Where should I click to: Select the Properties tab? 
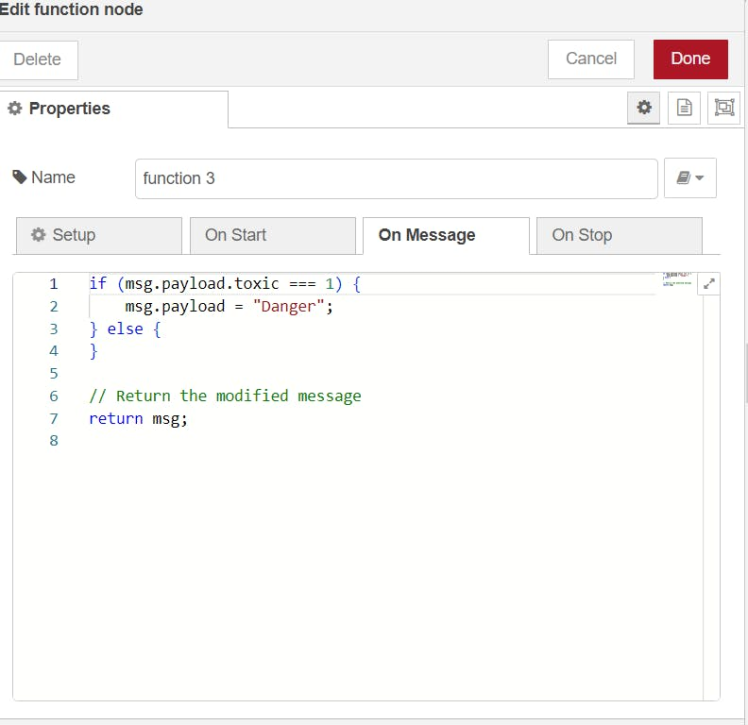point(113,109)
